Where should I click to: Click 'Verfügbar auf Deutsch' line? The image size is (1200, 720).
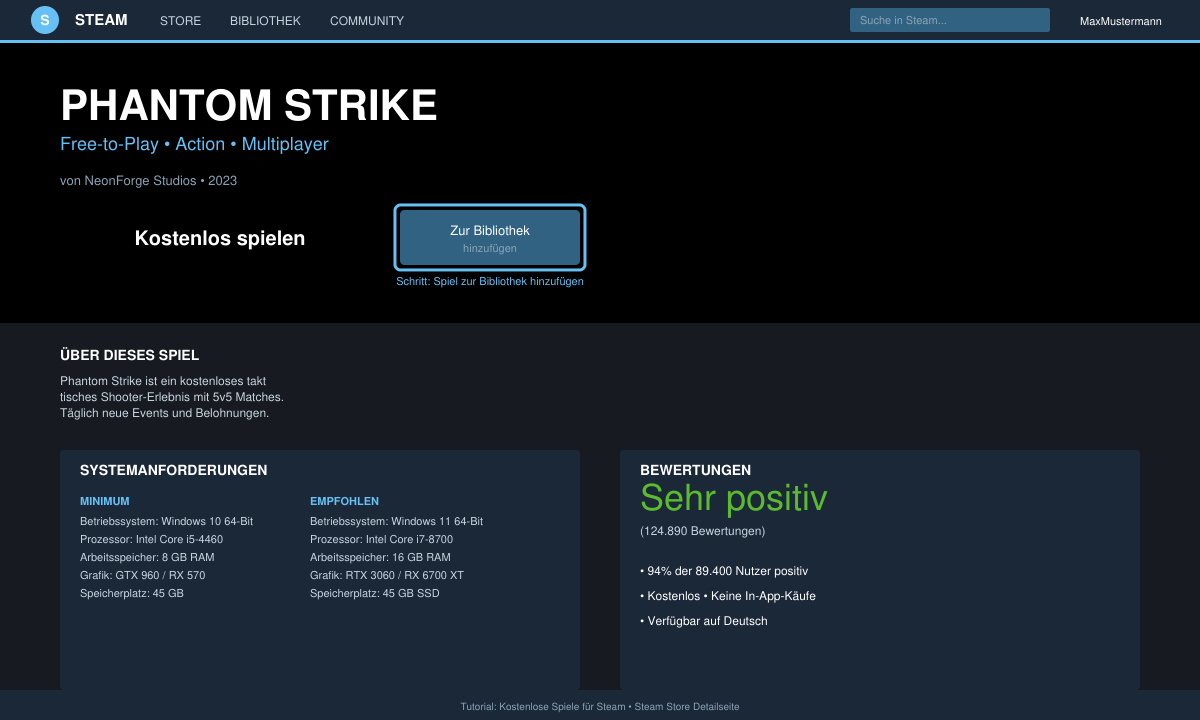pyautogui.click(x=704, y=621)
